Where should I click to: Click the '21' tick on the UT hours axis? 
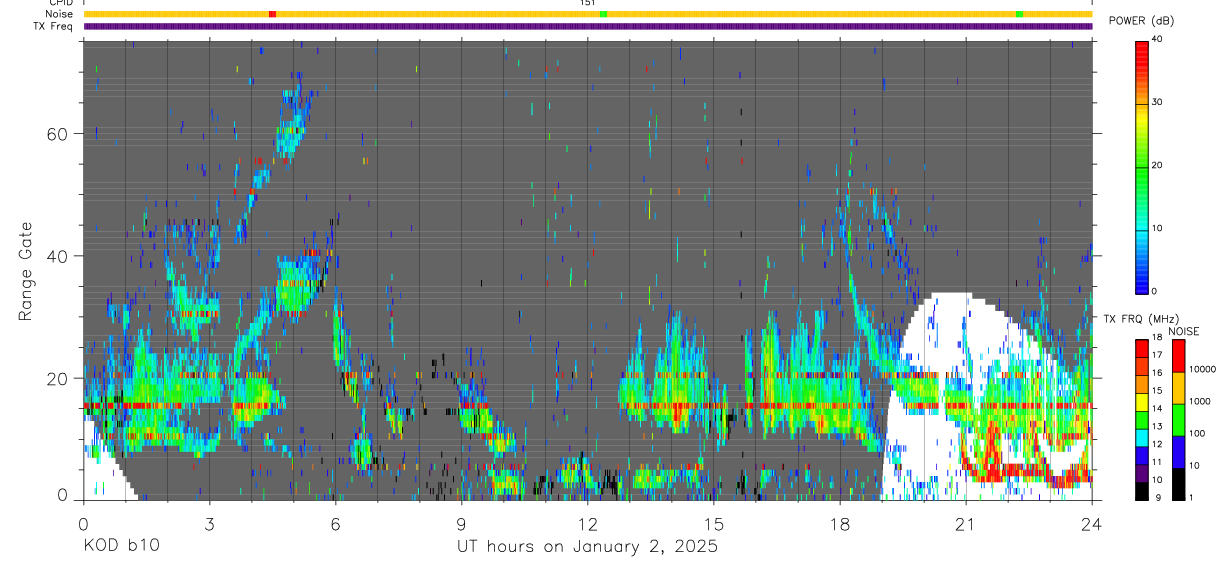pos(966,522)
